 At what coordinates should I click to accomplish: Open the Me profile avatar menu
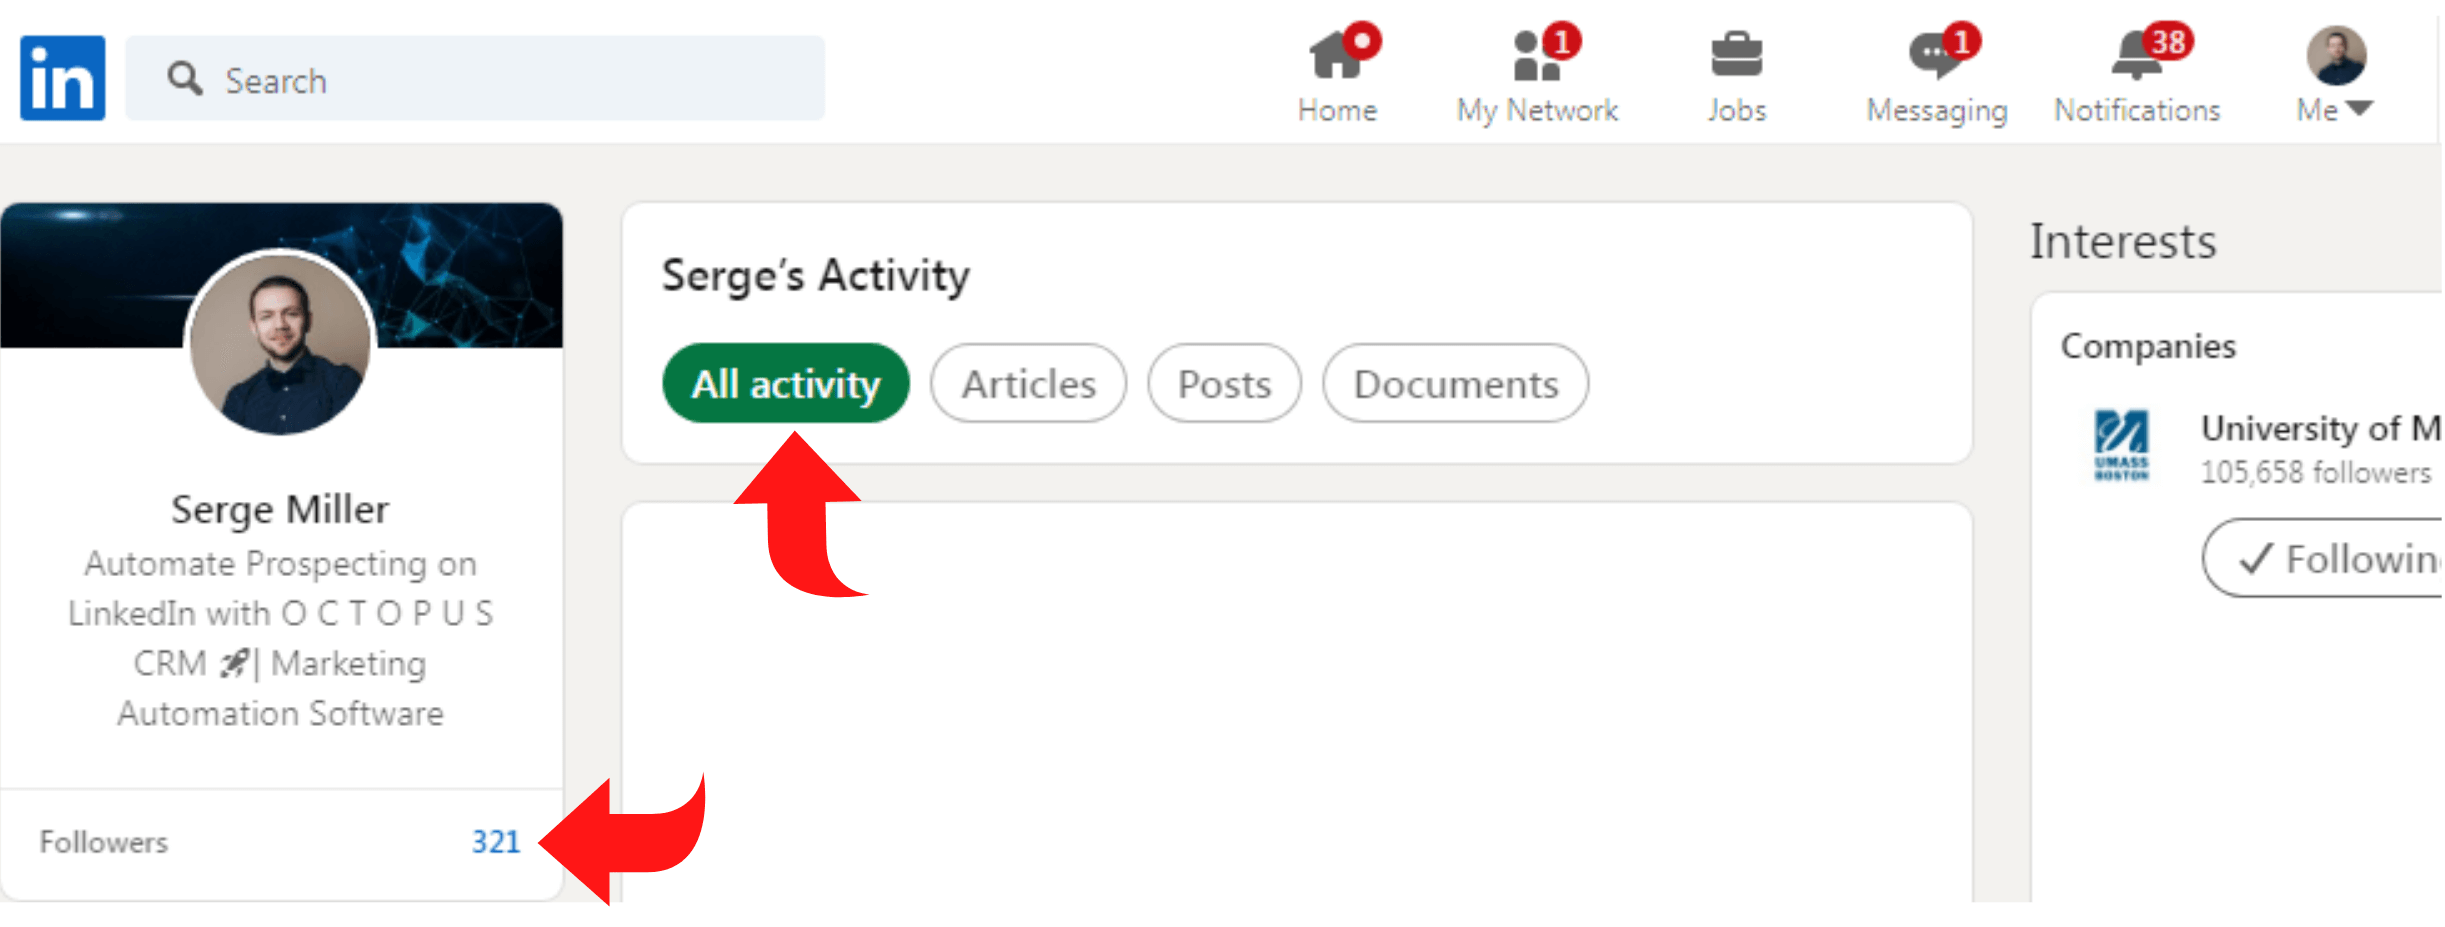(x=2336, y=55)
